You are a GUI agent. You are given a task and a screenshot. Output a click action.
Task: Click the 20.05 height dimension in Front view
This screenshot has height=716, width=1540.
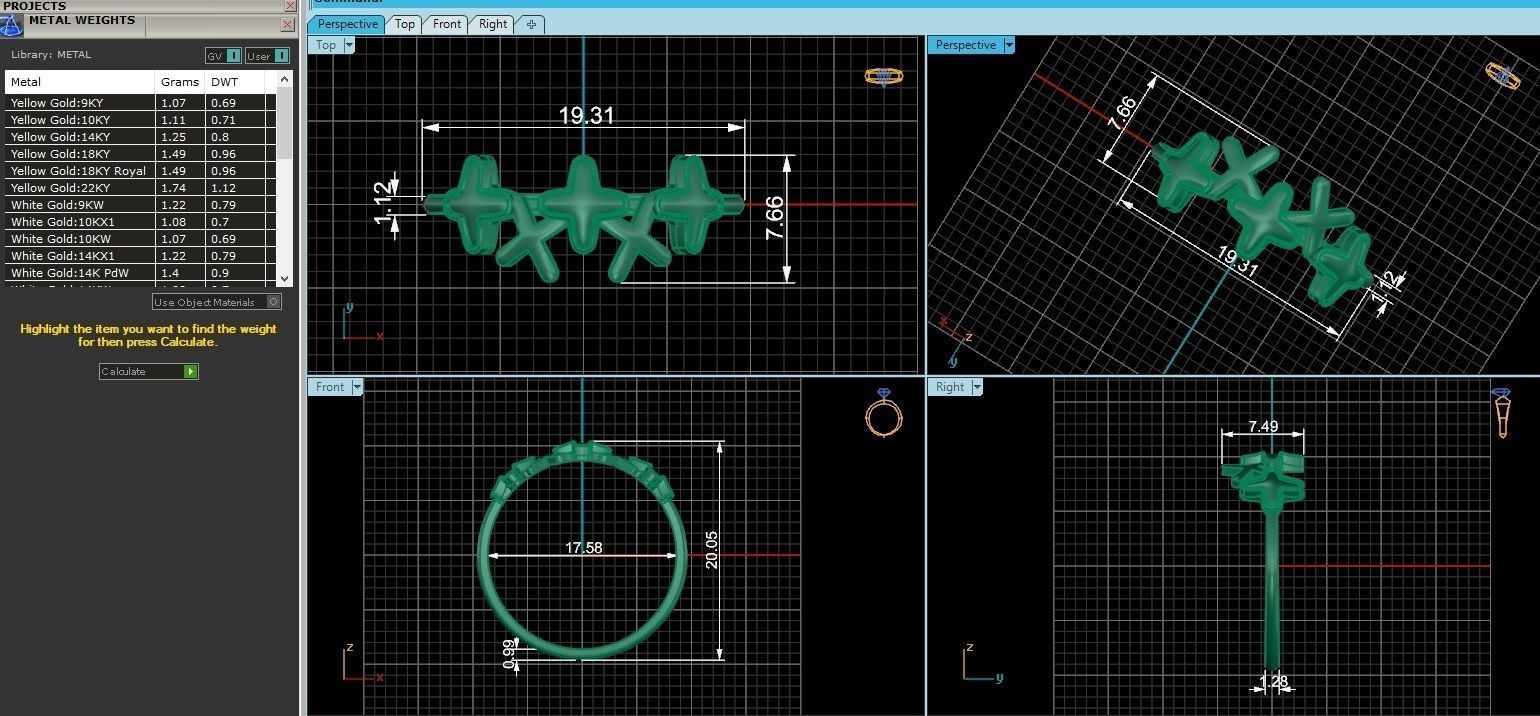pos(712,549)
